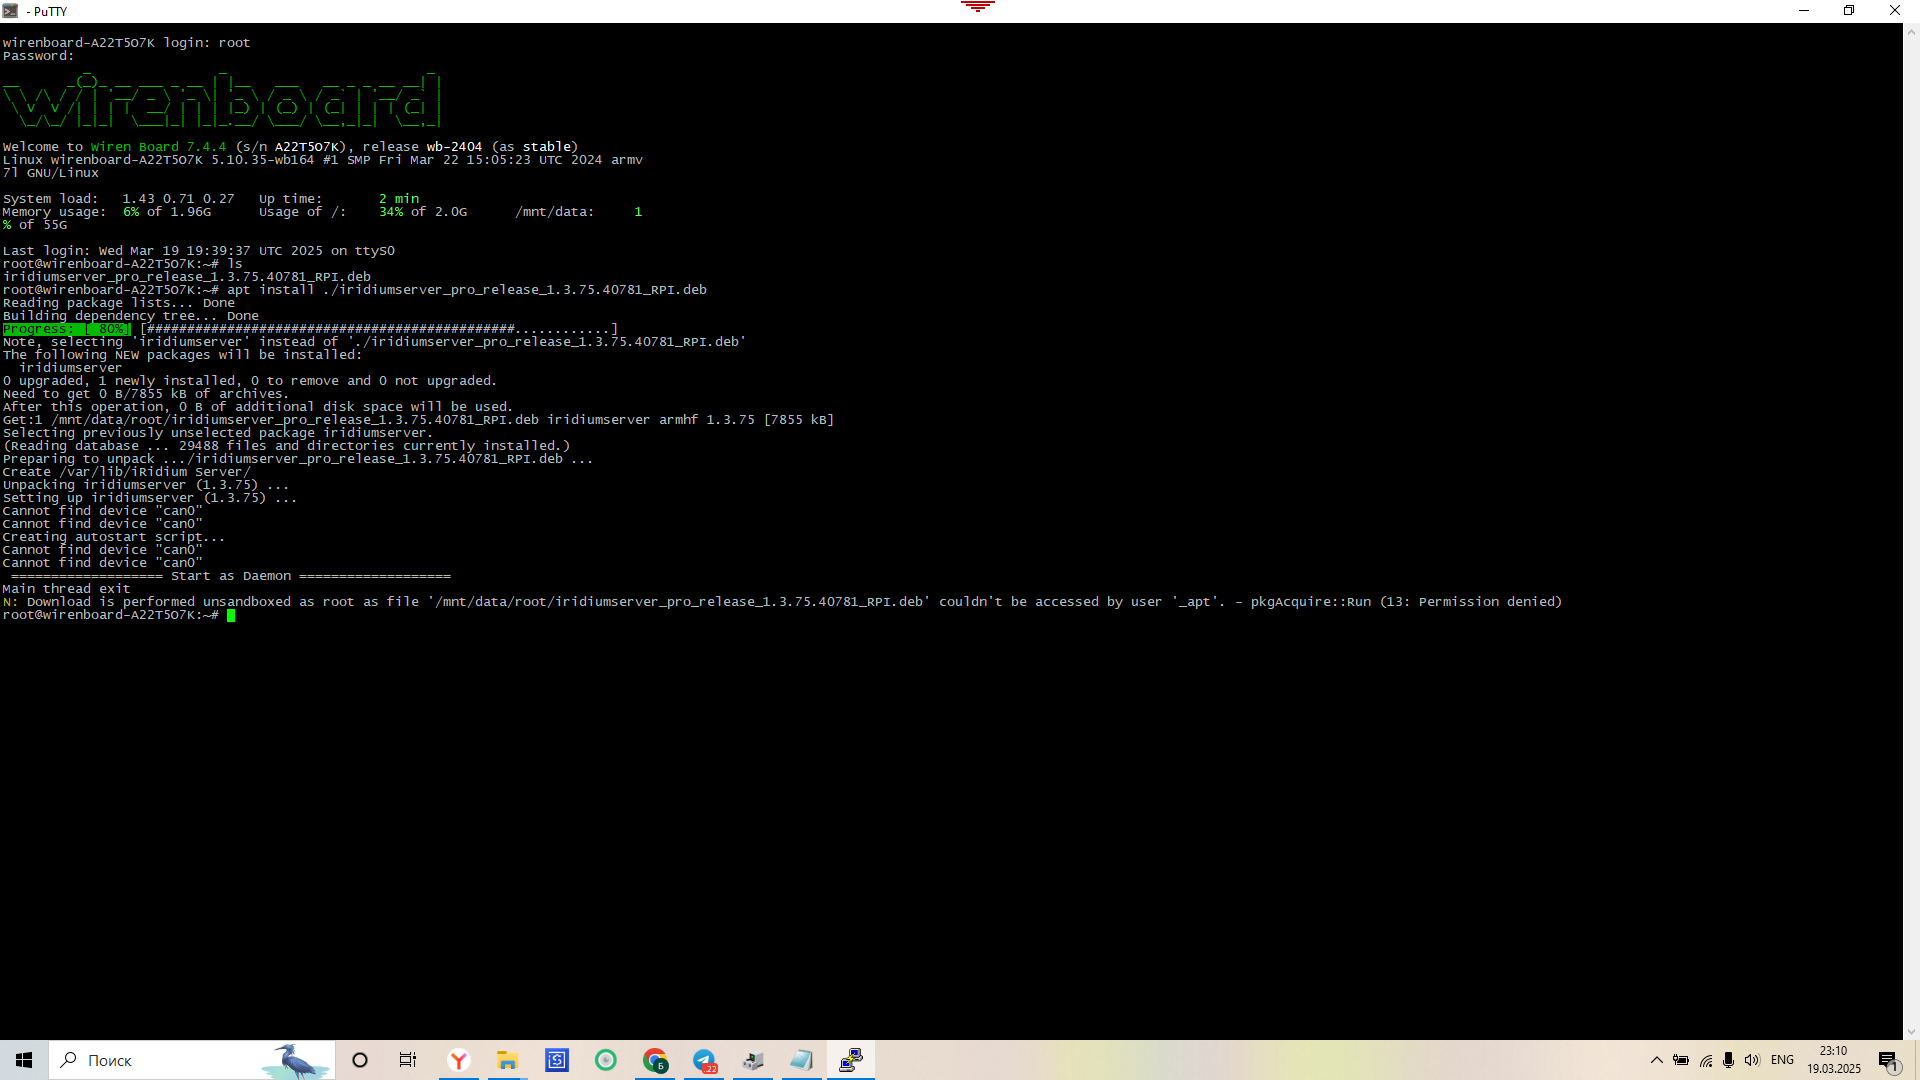Open Wi-Fi network settings in tray
The image size is (1920, 1080).
(1705, 1060)
